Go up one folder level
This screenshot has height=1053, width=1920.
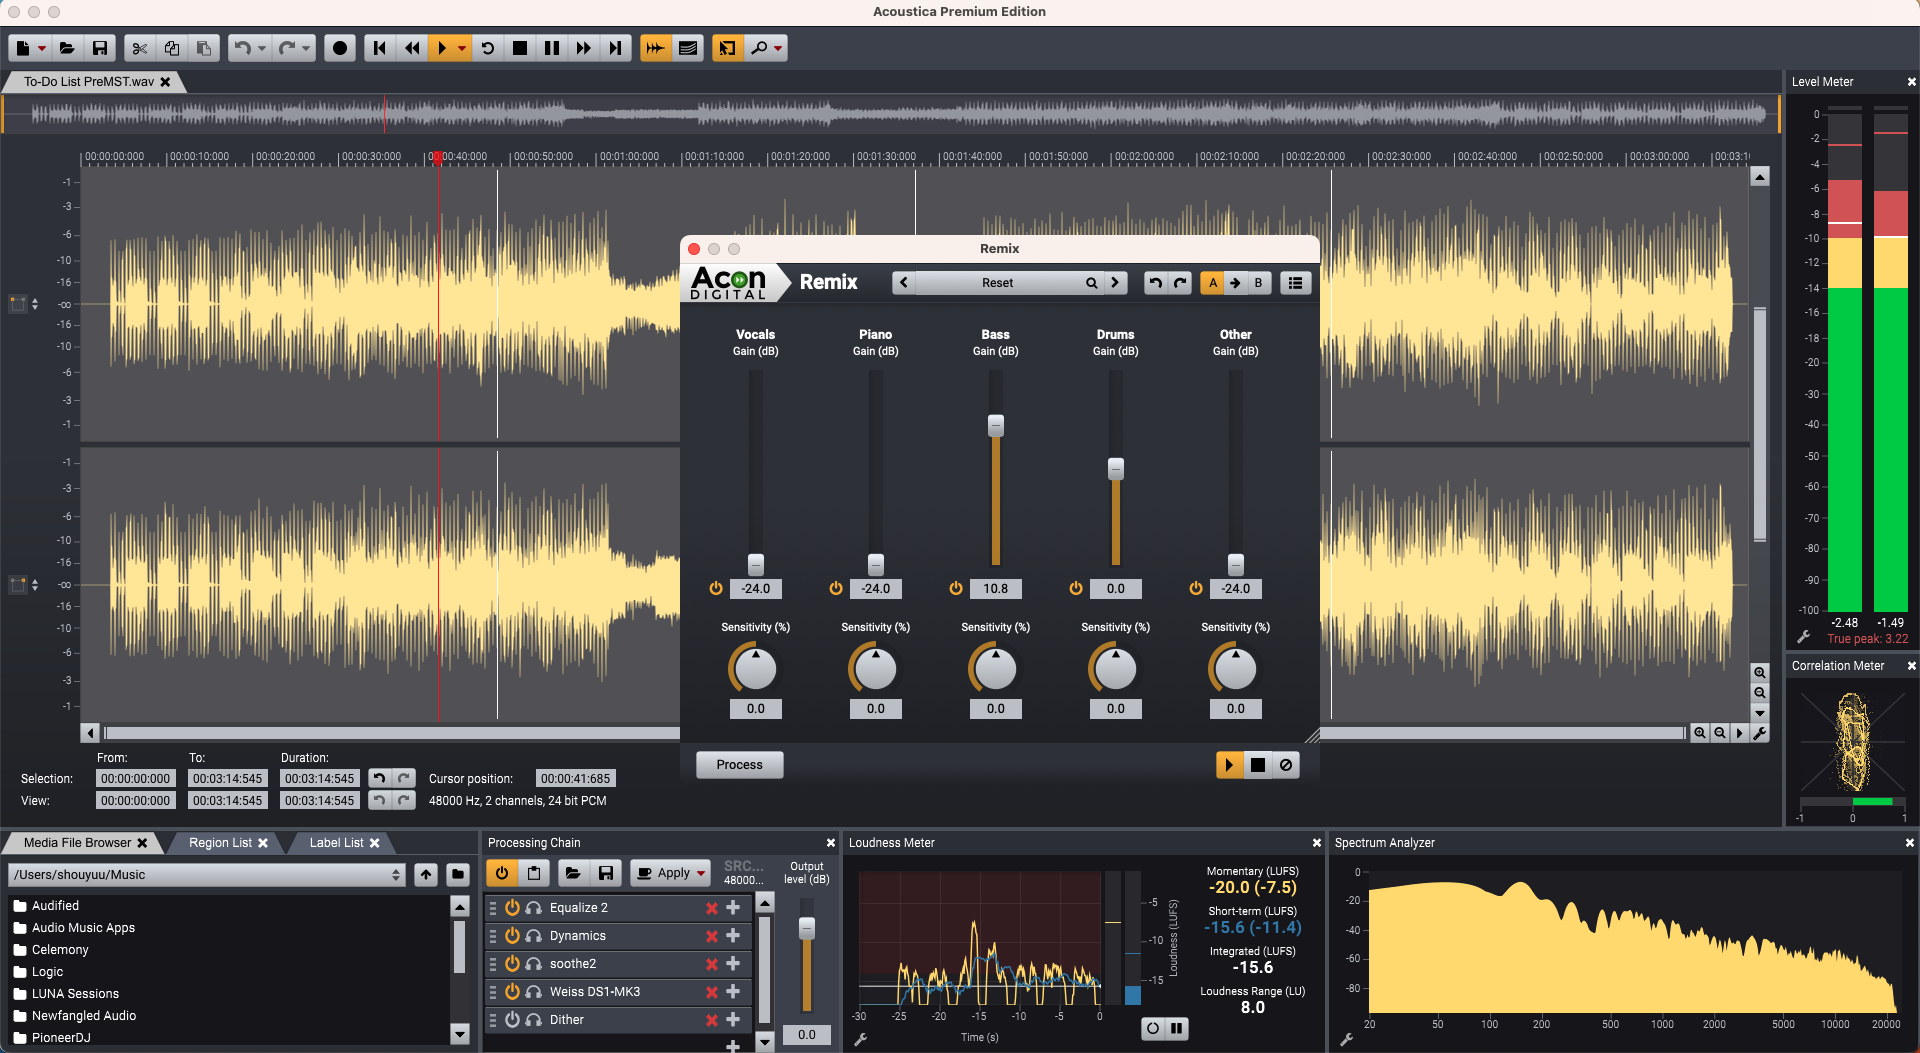[426, 875]
